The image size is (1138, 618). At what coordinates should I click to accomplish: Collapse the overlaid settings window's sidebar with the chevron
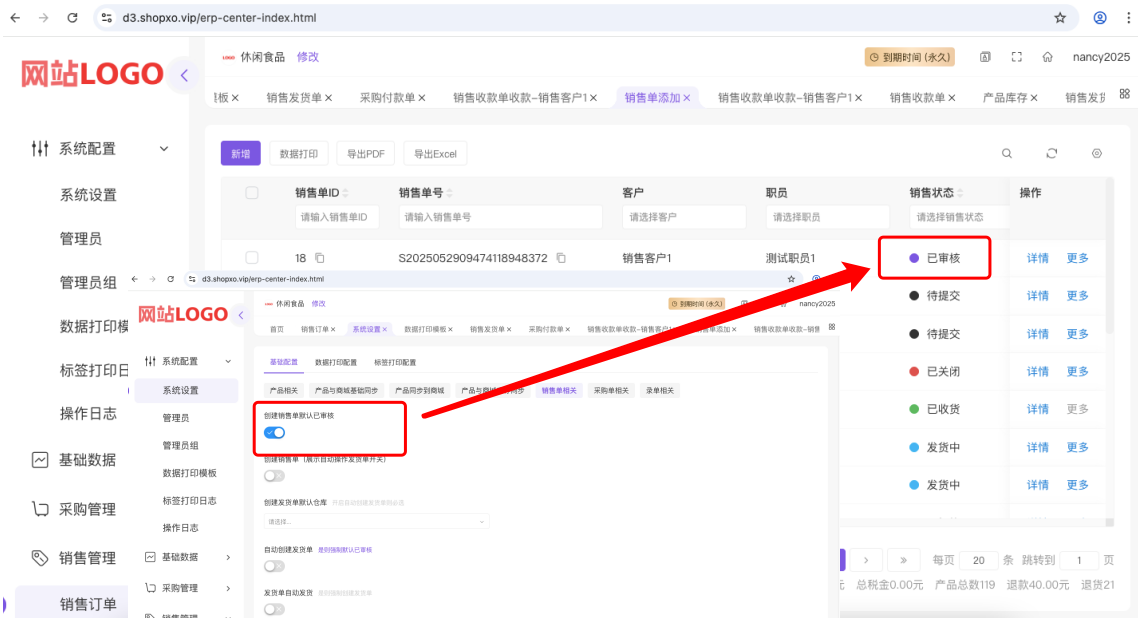pos(241,315)
